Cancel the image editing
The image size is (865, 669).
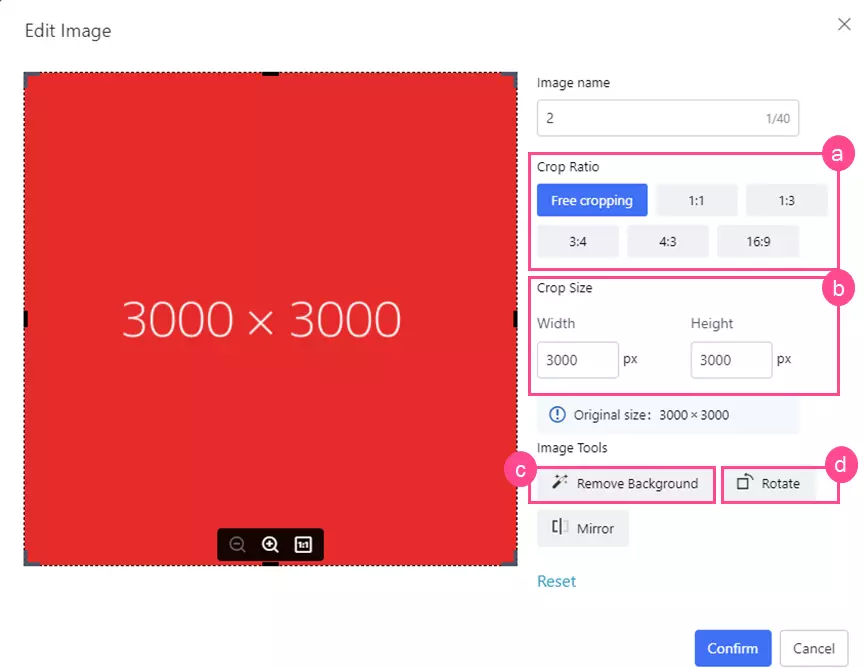pyautogui.click(x=814, y=648)
